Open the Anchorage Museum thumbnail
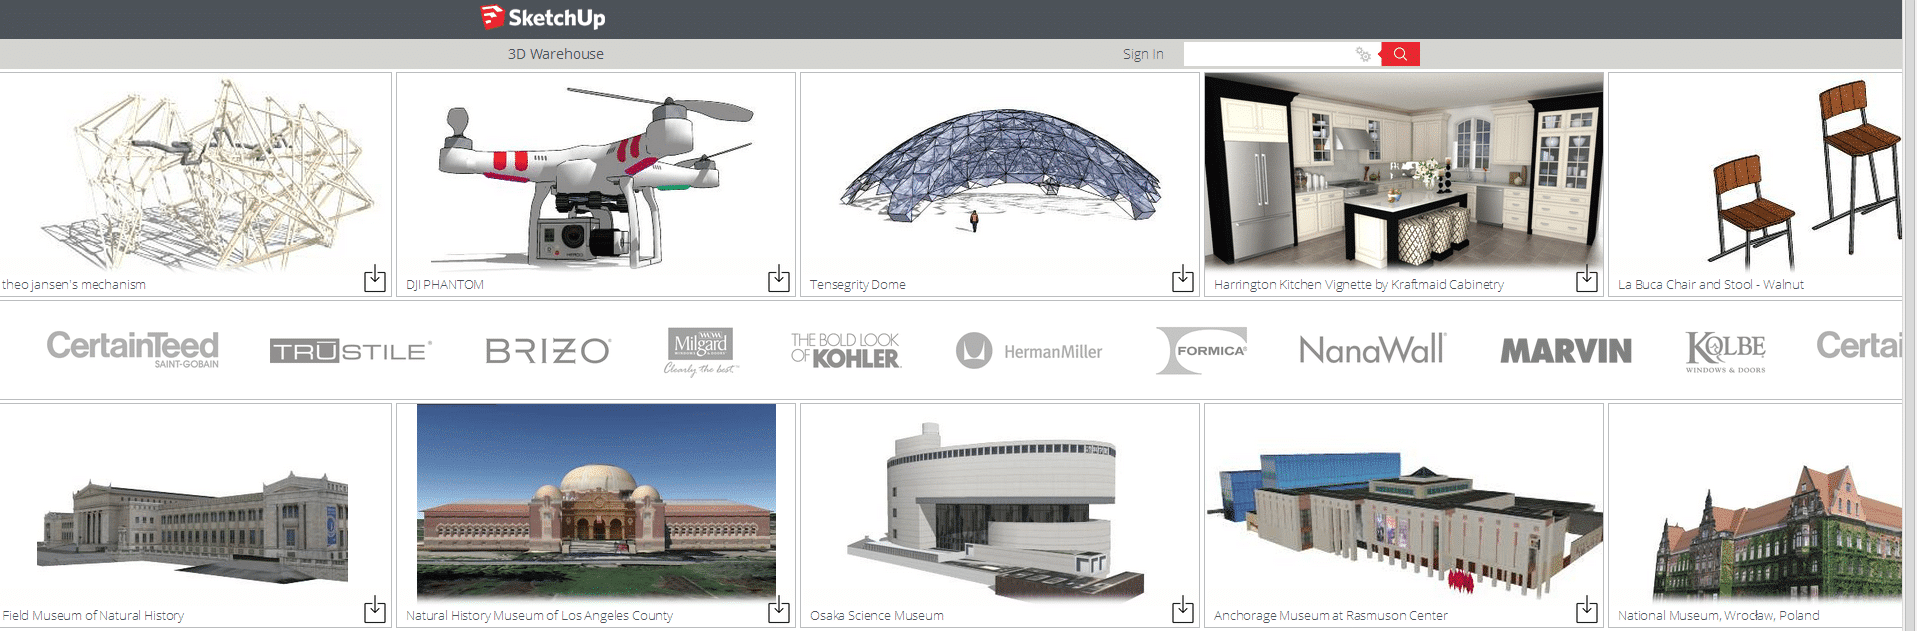1917x631 pixels. 1404,502
